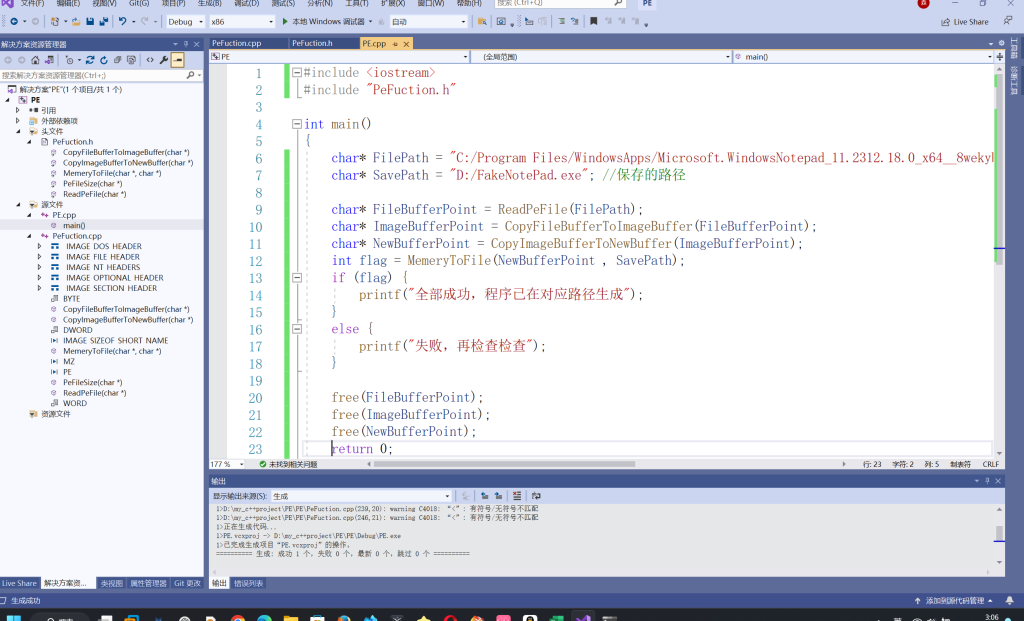Collapse the main() function code block
This screenshot has width=1024, height=621.
pyautogui.click(x=296, y=124)
